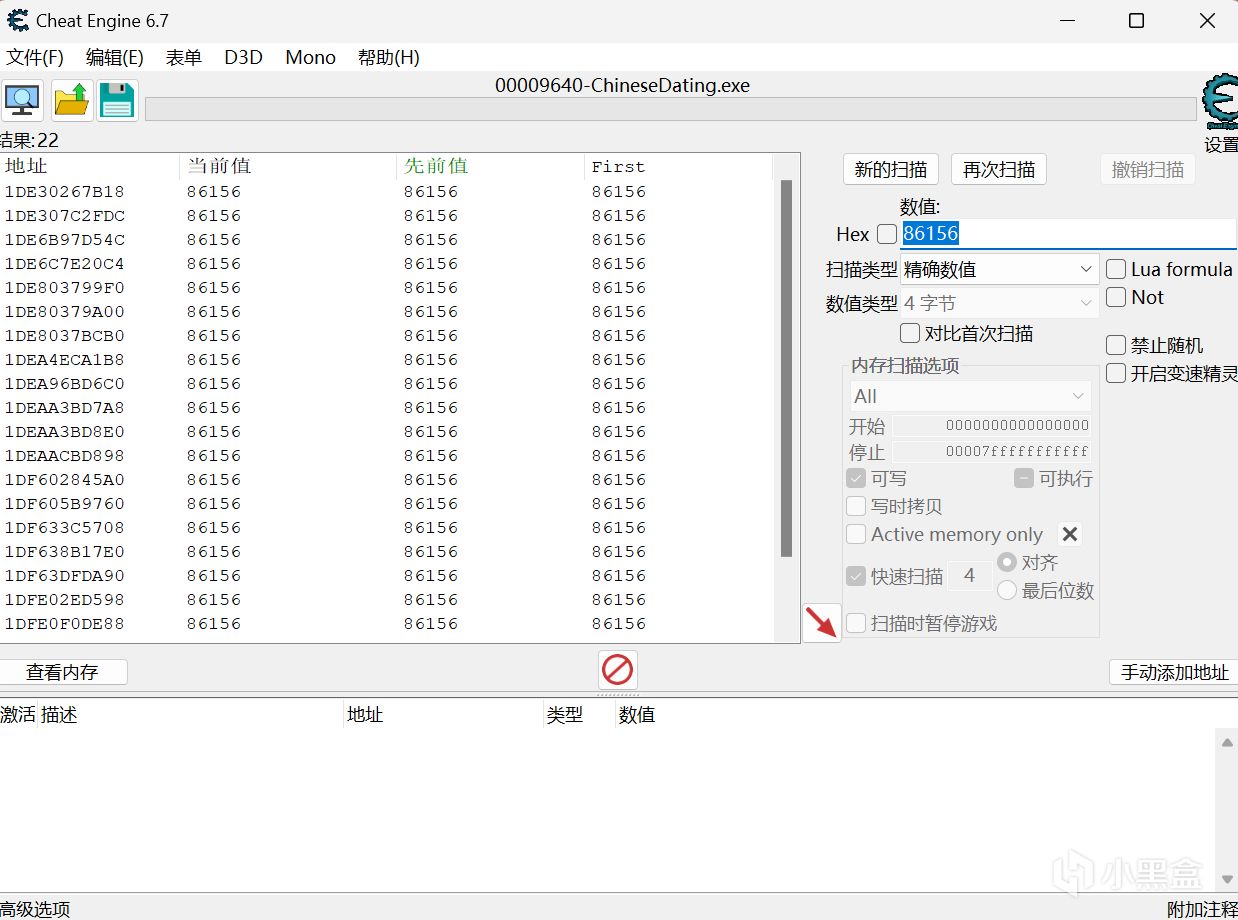
Task: Toggle the 可写 checkbox
Action: click(856, 478)
